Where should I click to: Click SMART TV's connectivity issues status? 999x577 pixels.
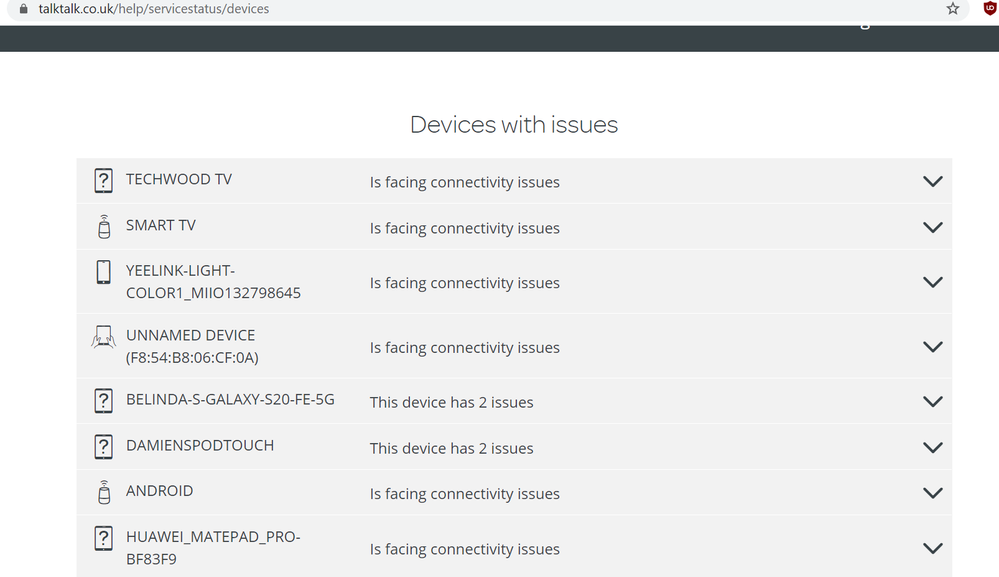point(464,228)
